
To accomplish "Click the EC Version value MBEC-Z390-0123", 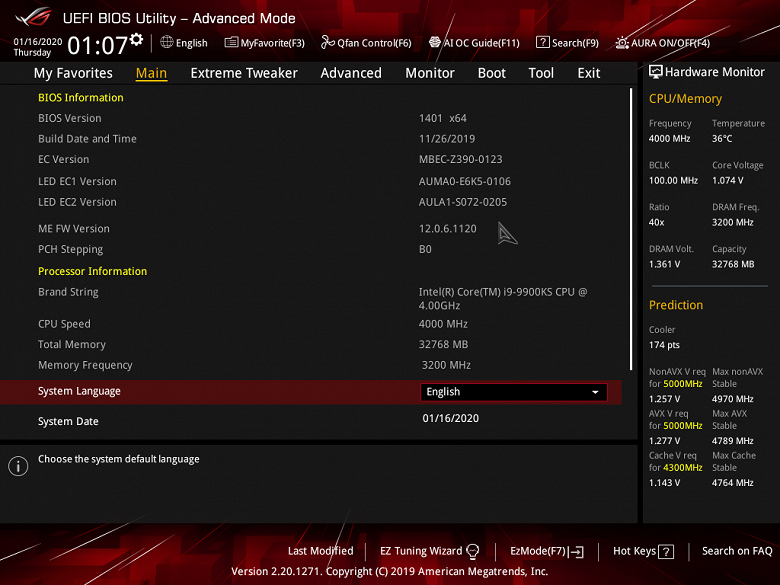I will (x=461, y=159).
